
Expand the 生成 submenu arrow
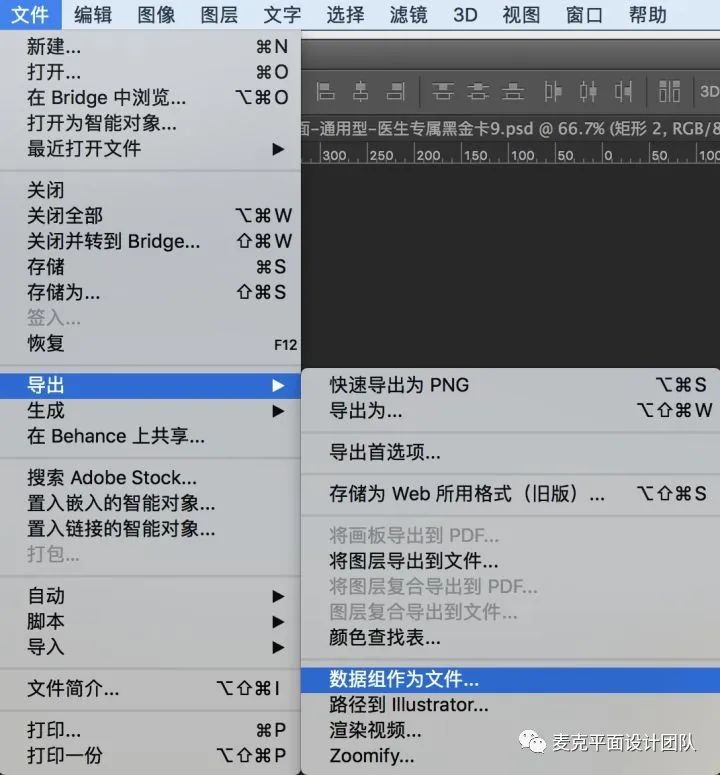pyautogui.click(x=278, y=411)
